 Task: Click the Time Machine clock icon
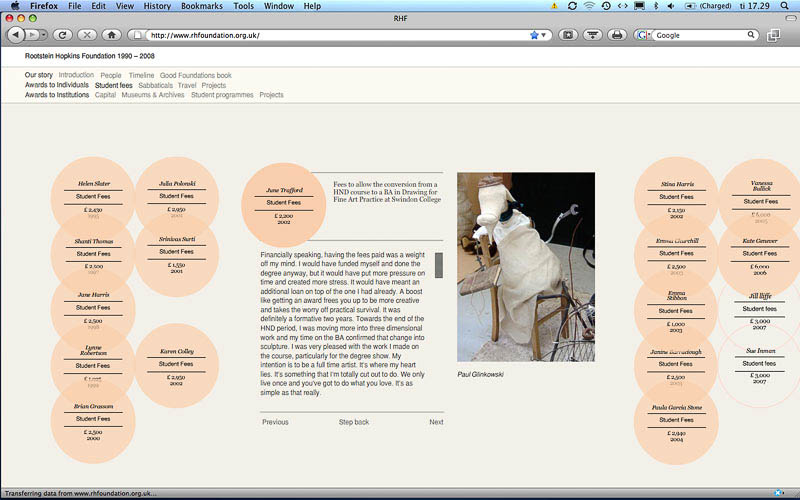606,6
